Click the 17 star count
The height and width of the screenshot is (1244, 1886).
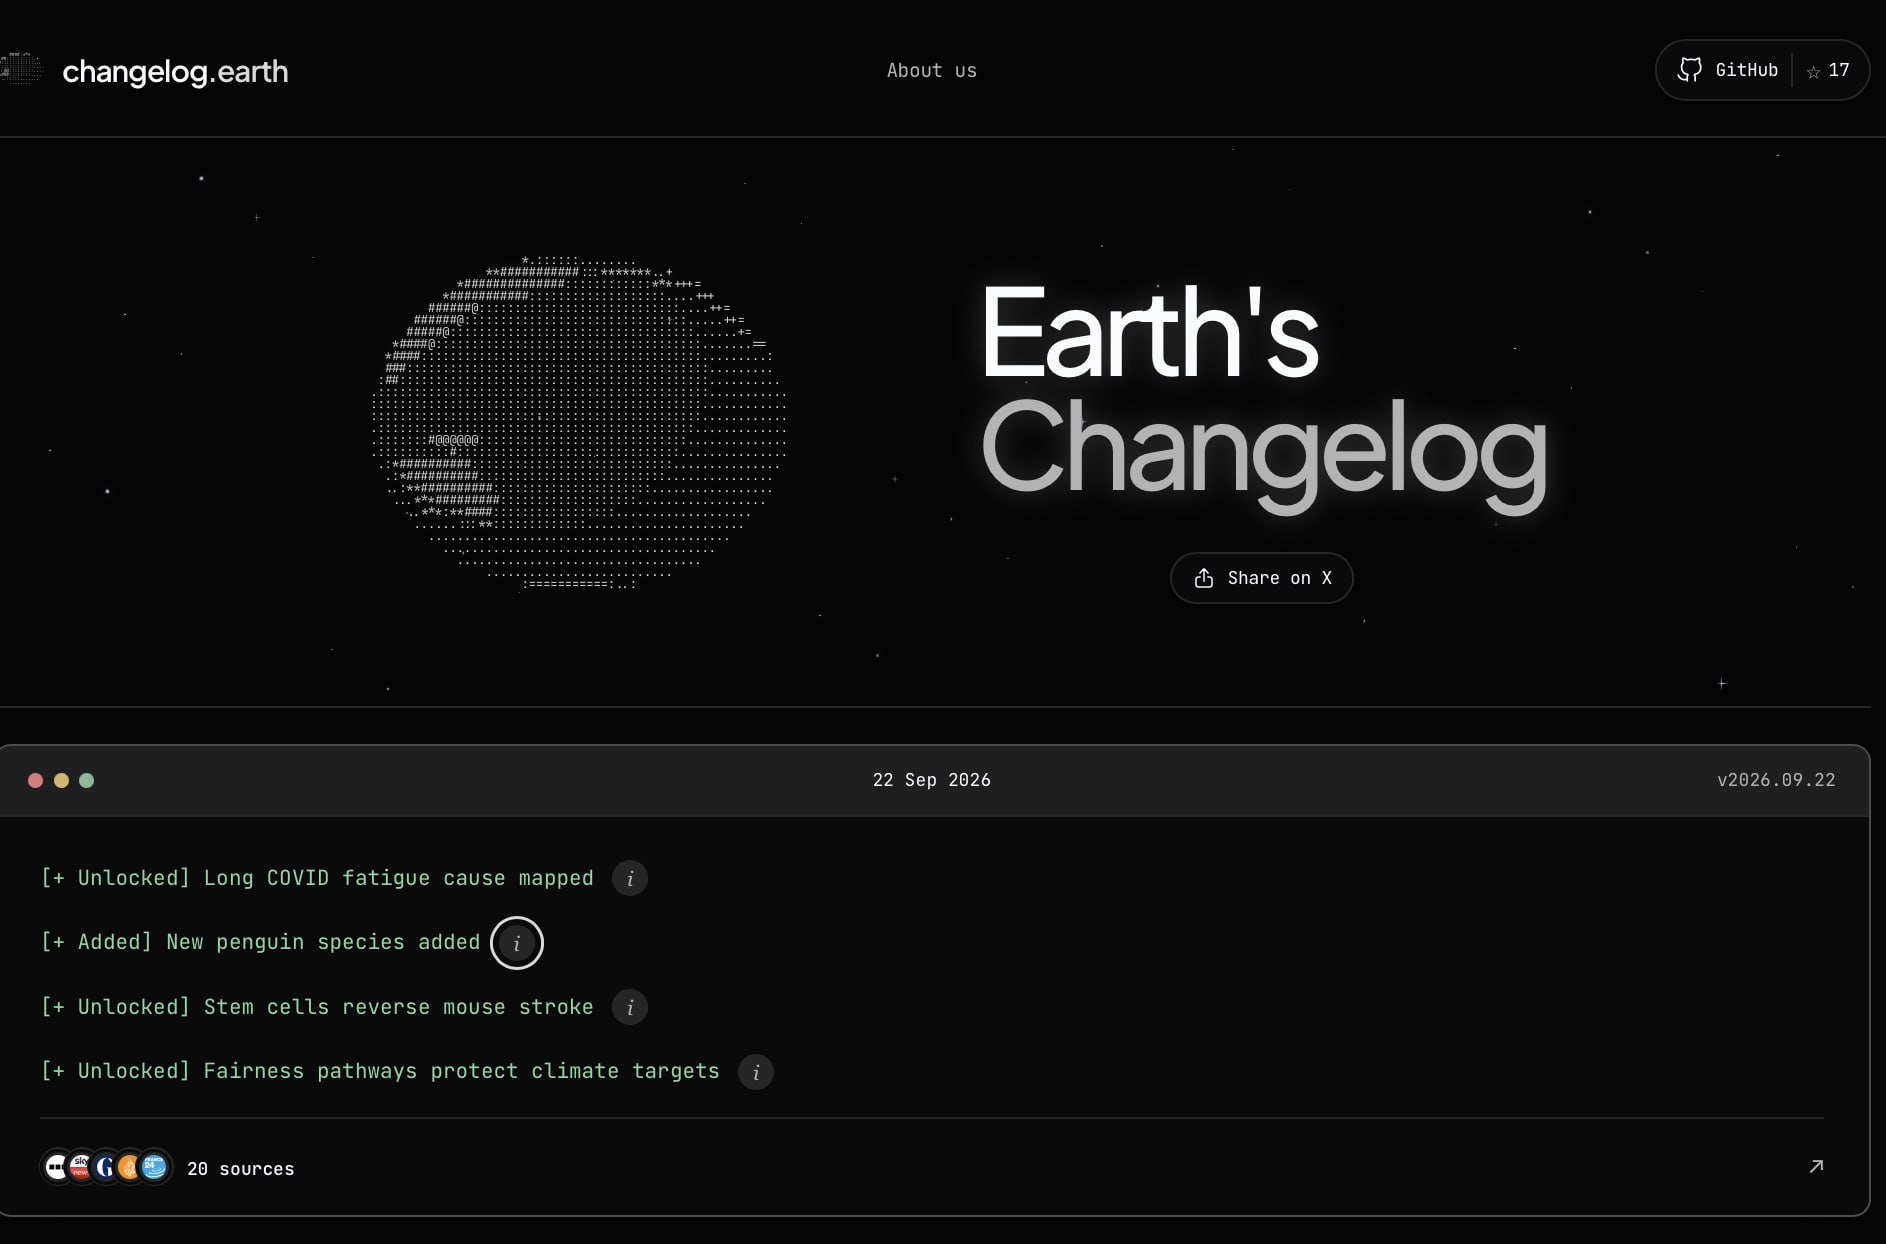pyautogui.click(x=1839, y=70)
